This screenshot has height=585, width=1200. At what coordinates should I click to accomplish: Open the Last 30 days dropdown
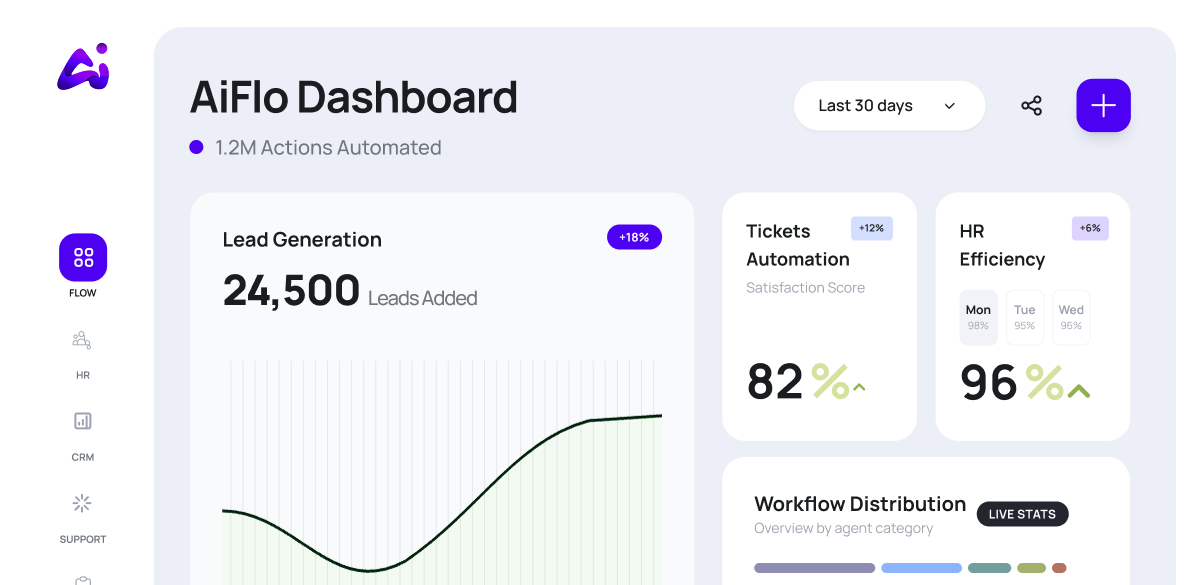(x=889, y=105)
